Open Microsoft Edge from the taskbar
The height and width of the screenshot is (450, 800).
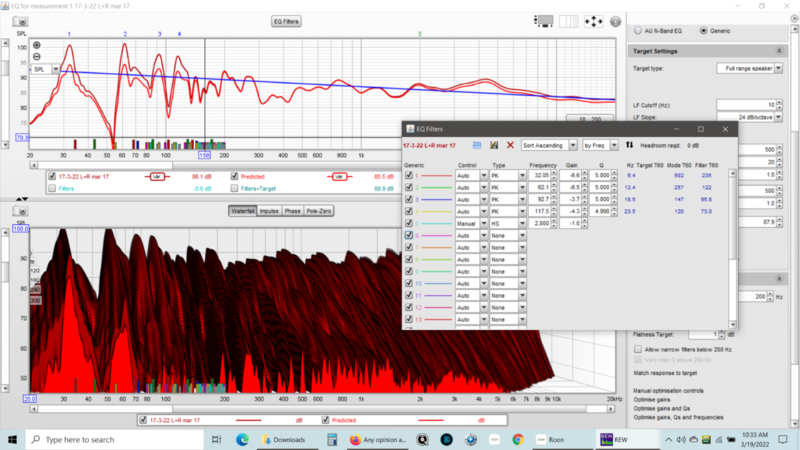241,439
